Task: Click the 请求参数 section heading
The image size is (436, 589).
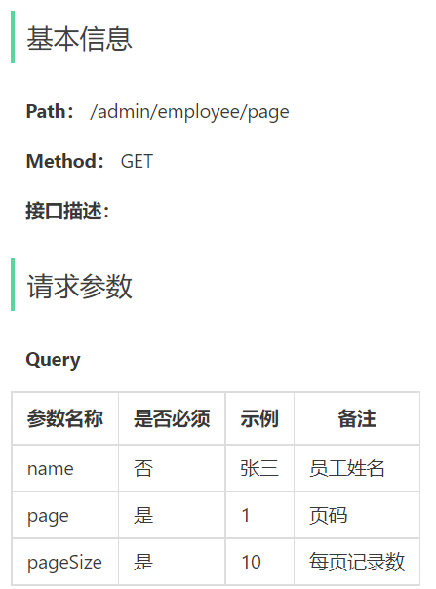Action: [79, 286]
